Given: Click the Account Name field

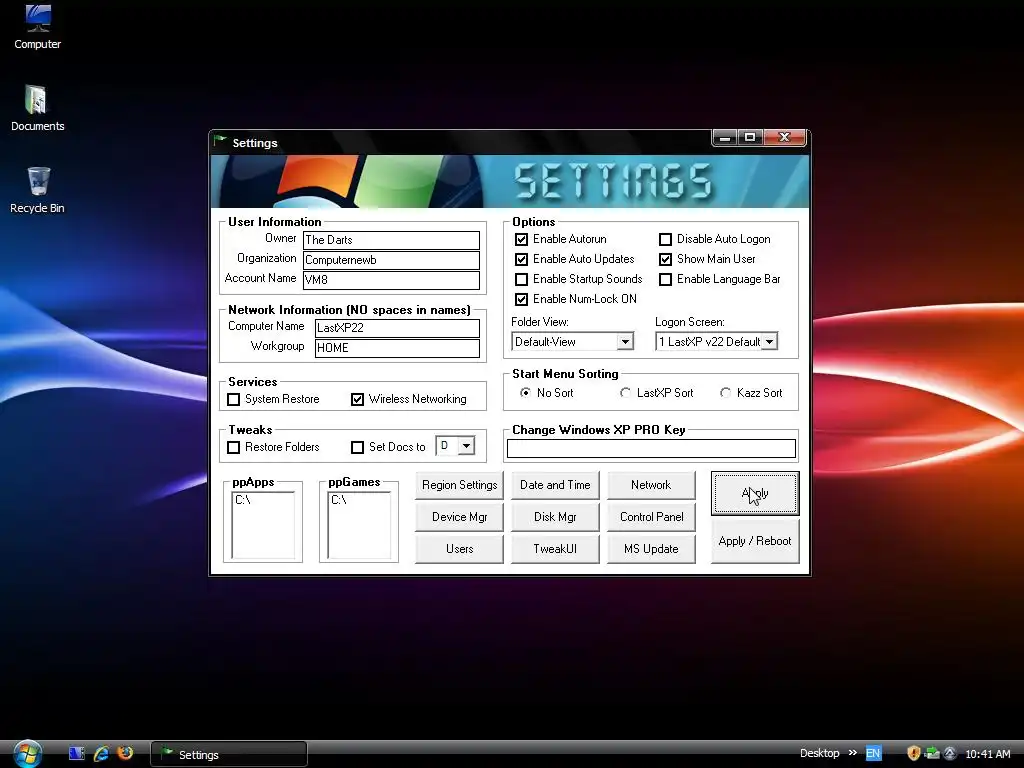Looking at the screenshot, I should pyautogui.click(x=391, y=280).
